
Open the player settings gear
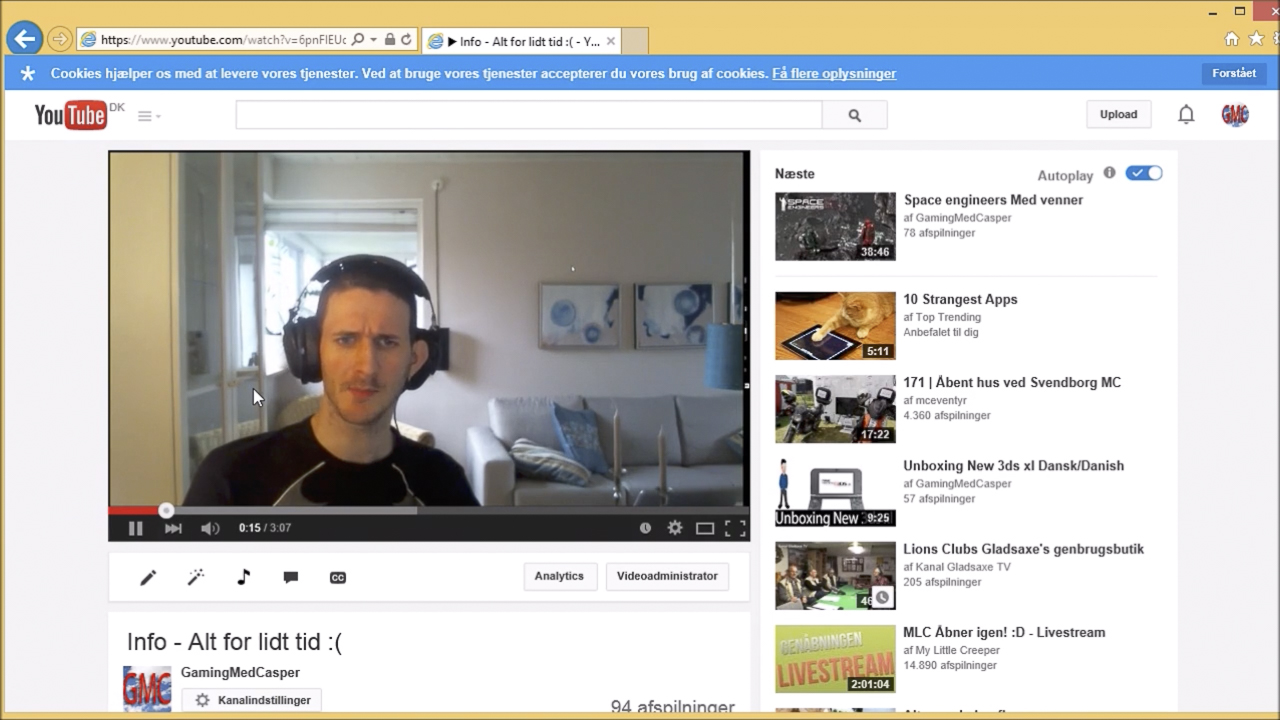[x=675, y=528]
